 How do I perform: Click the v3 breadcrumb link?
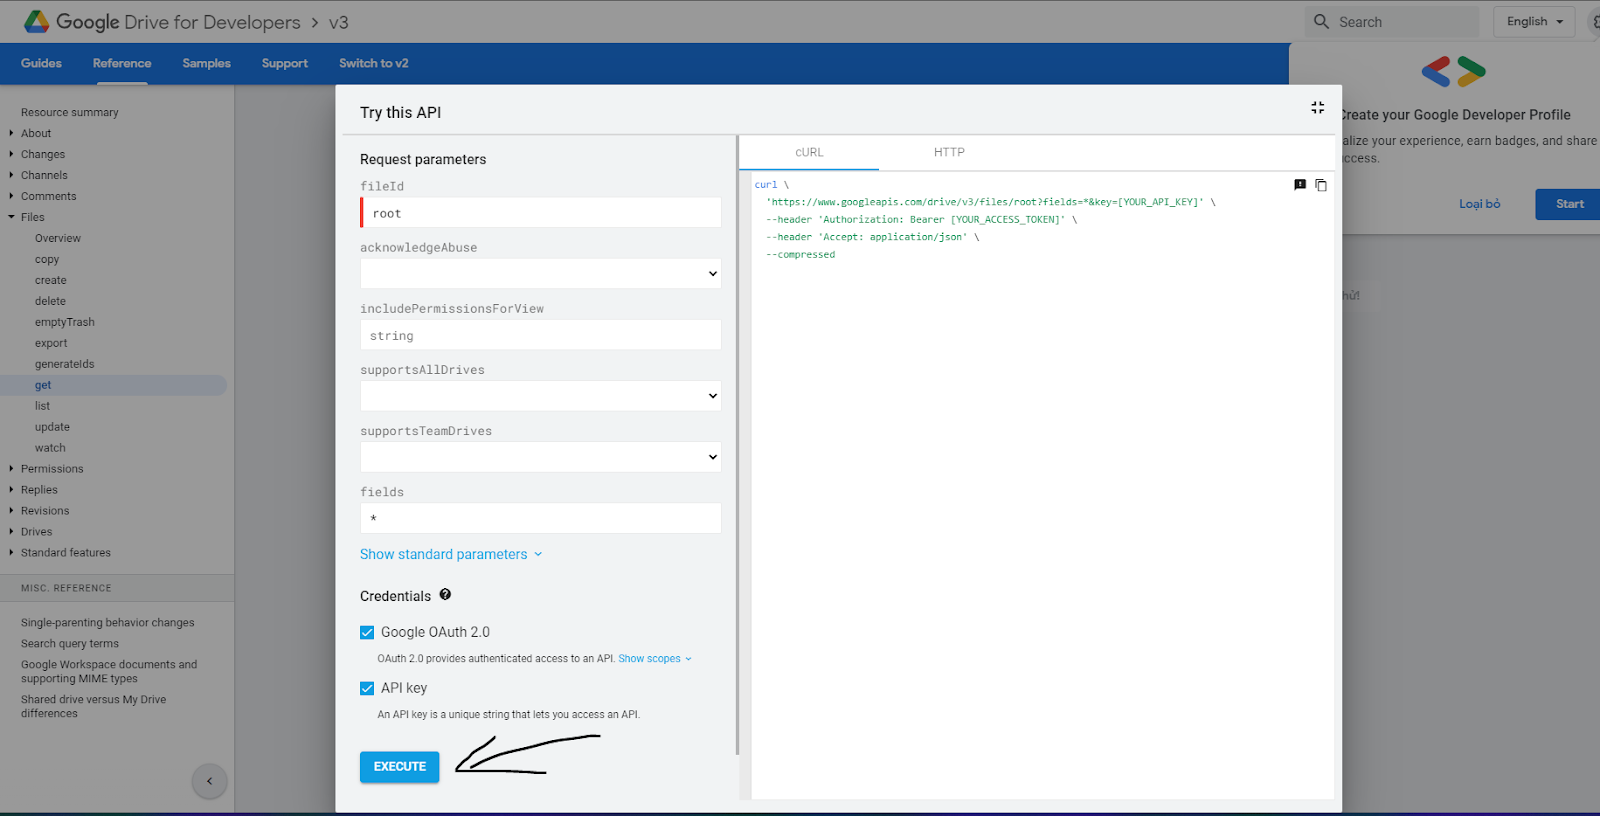pyautogui.click(x=339, y=22)
